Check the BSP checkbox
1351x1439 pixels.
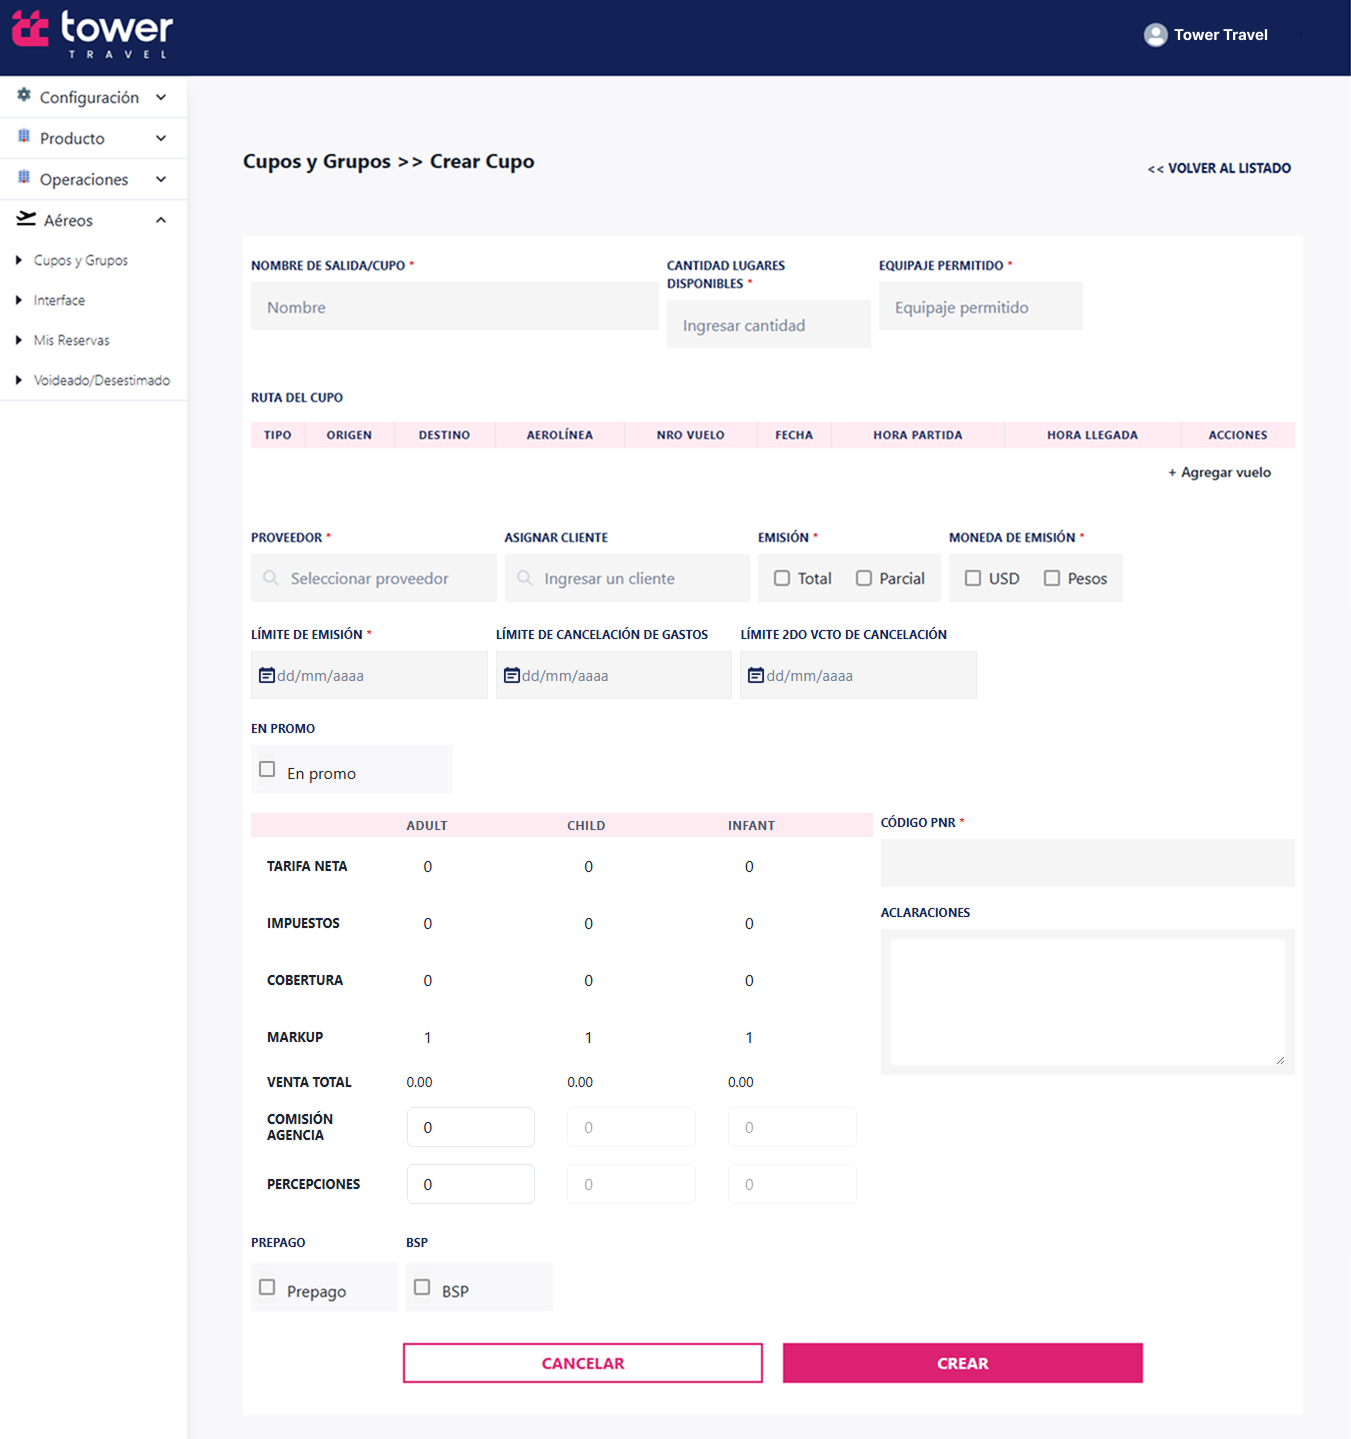pos(422,1287)
